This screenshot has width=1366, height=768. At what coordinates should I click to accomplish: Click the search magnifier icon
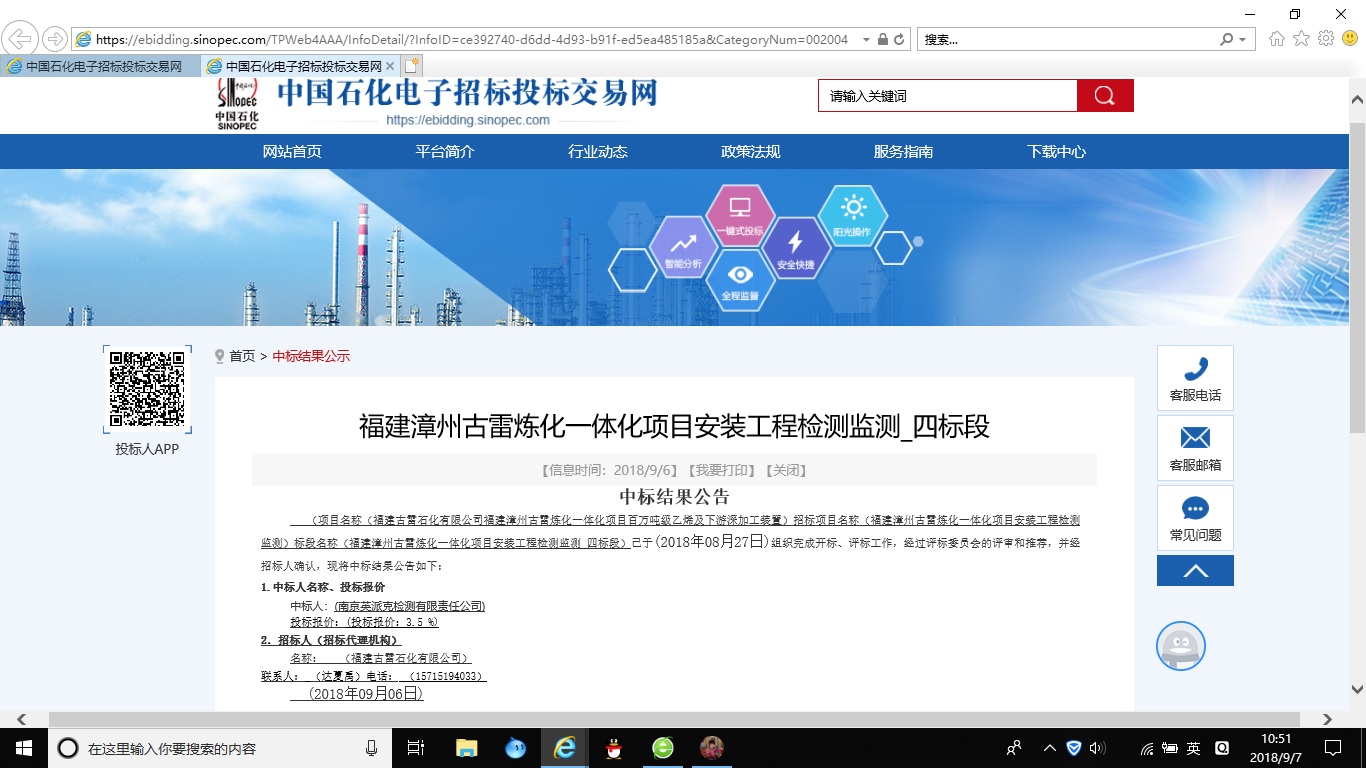(x=1103, y=95)
